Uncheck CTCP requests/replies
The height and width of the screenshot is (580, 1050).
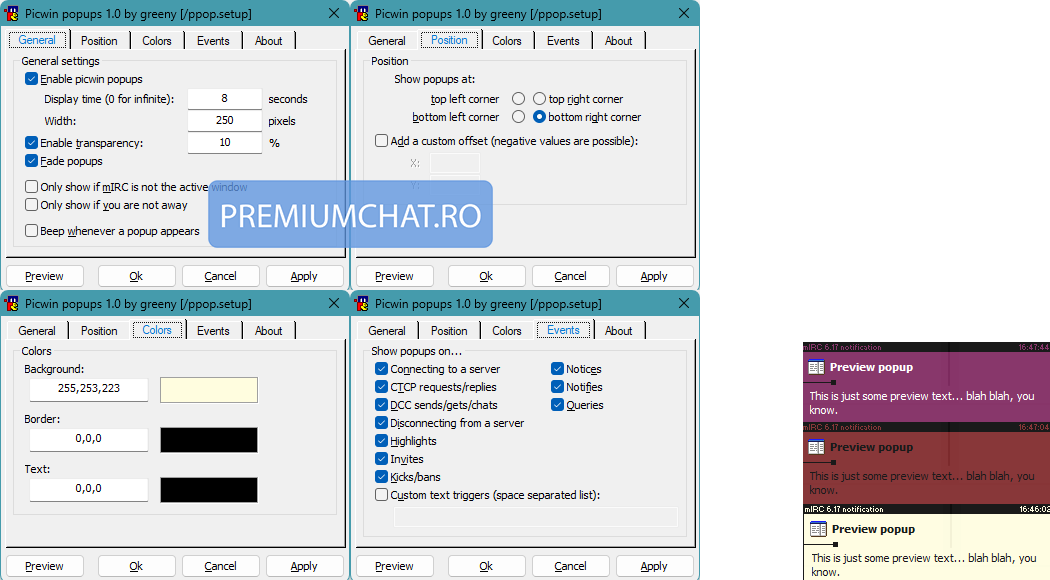pyautogui.click(x=382, y=387)
